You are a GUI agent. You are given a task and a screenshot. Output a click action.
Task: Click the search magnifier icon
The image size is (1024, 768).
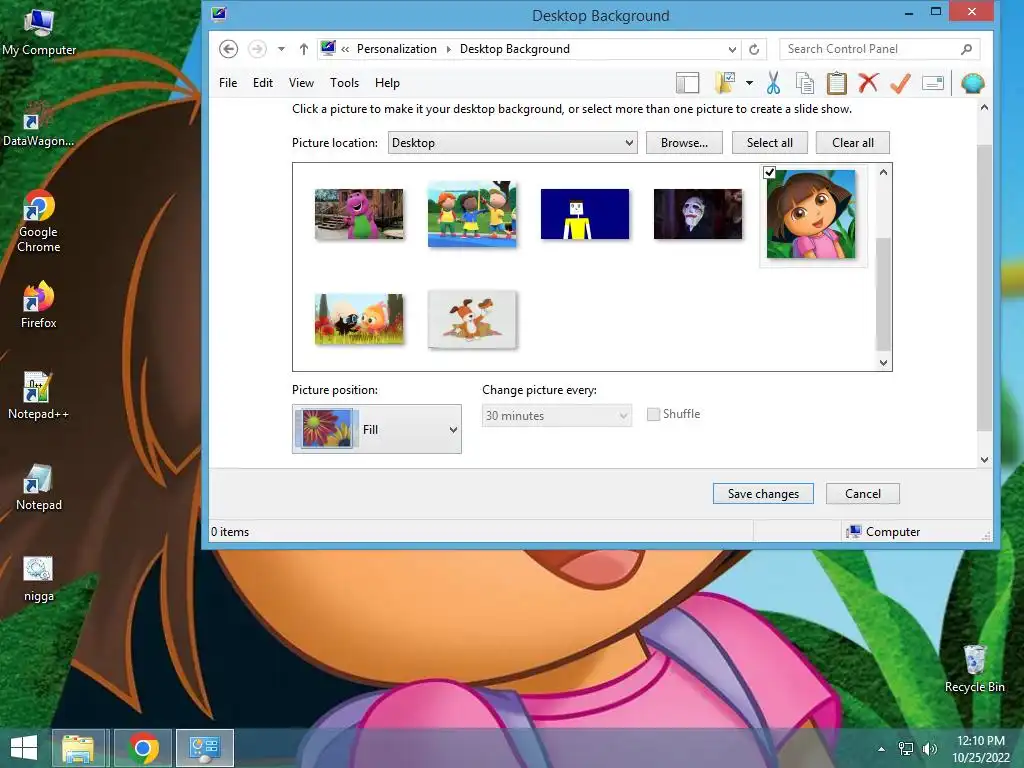[x=967, y=49]
